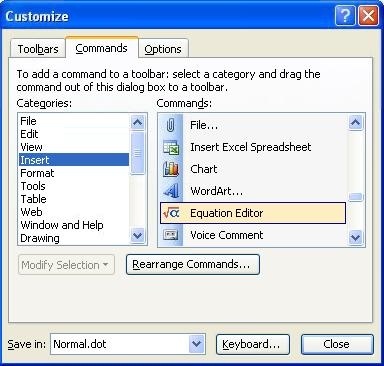384x366 pixels.
Task: Click the Close button
Action: 337,344
